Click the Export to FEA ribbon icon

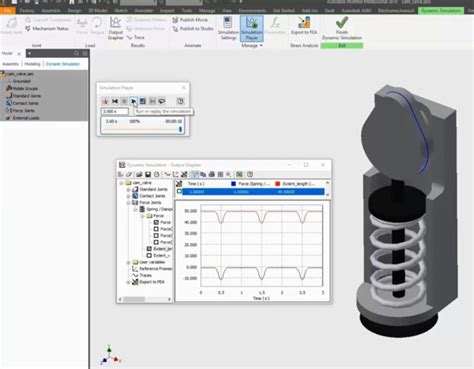304,25
